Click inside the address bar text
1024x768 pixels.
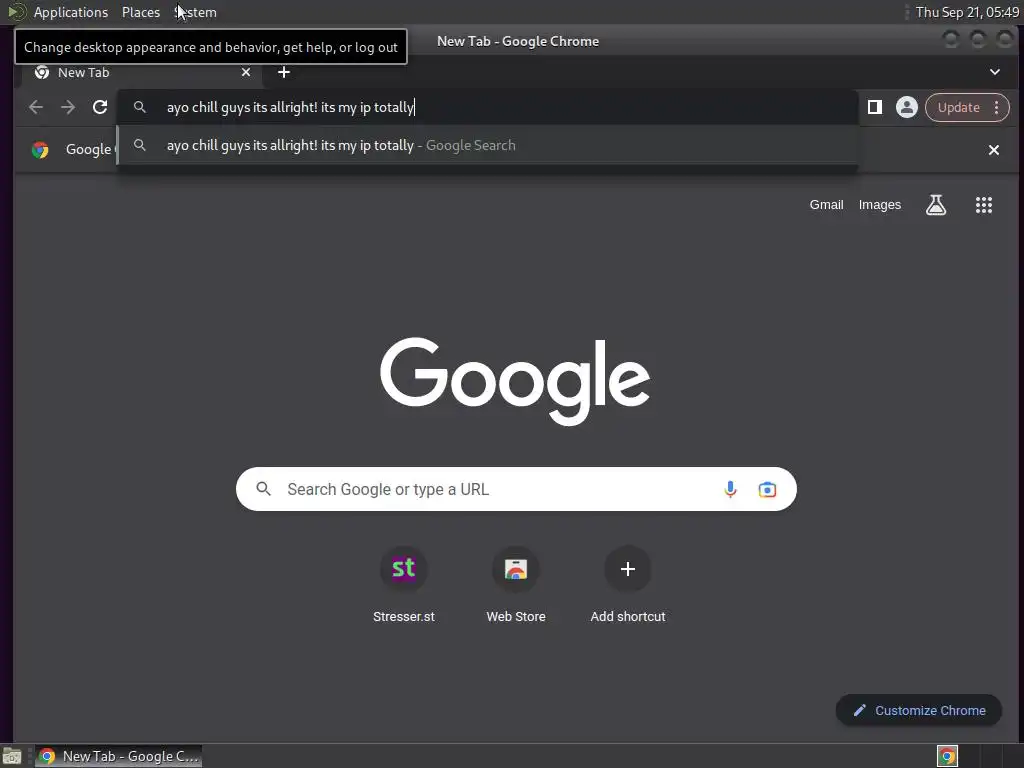pyautogui.click(x=290, y=107)
